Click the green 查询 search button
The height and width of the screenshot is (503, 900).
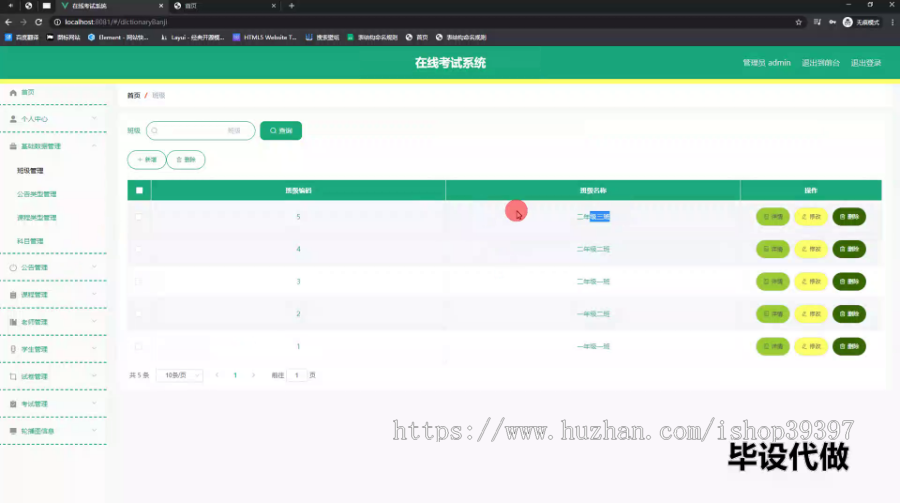(x=281, y=131)
